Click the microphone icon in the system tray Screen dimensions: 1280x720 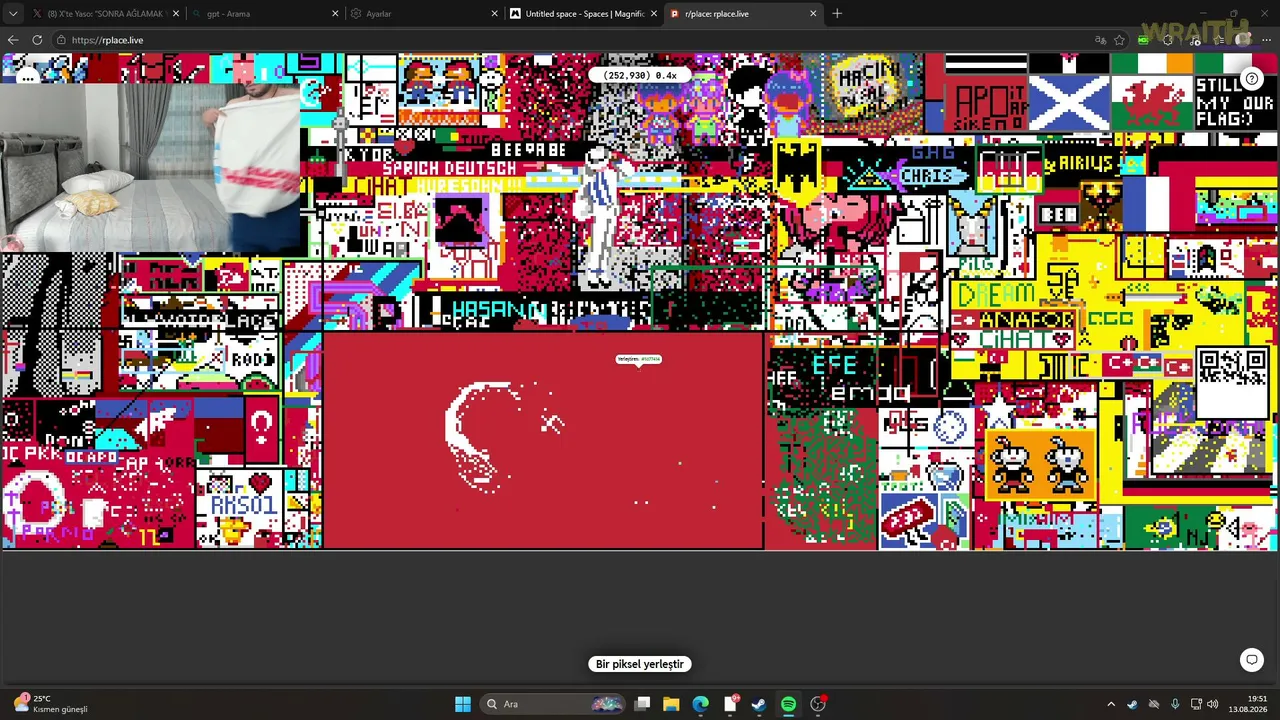pos(1175,704)
